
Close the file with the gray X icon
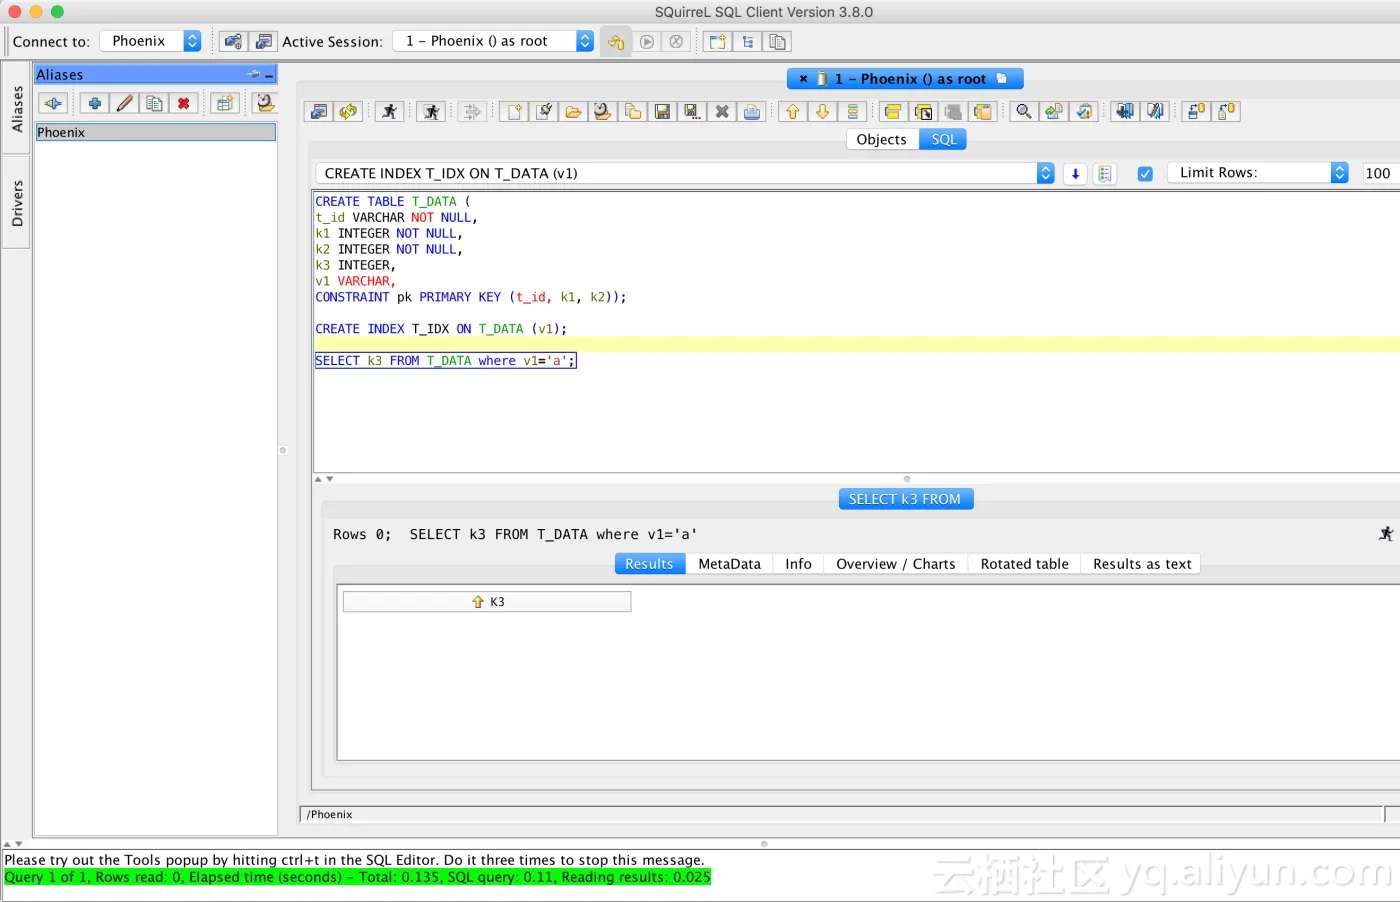tap(722, 111)
